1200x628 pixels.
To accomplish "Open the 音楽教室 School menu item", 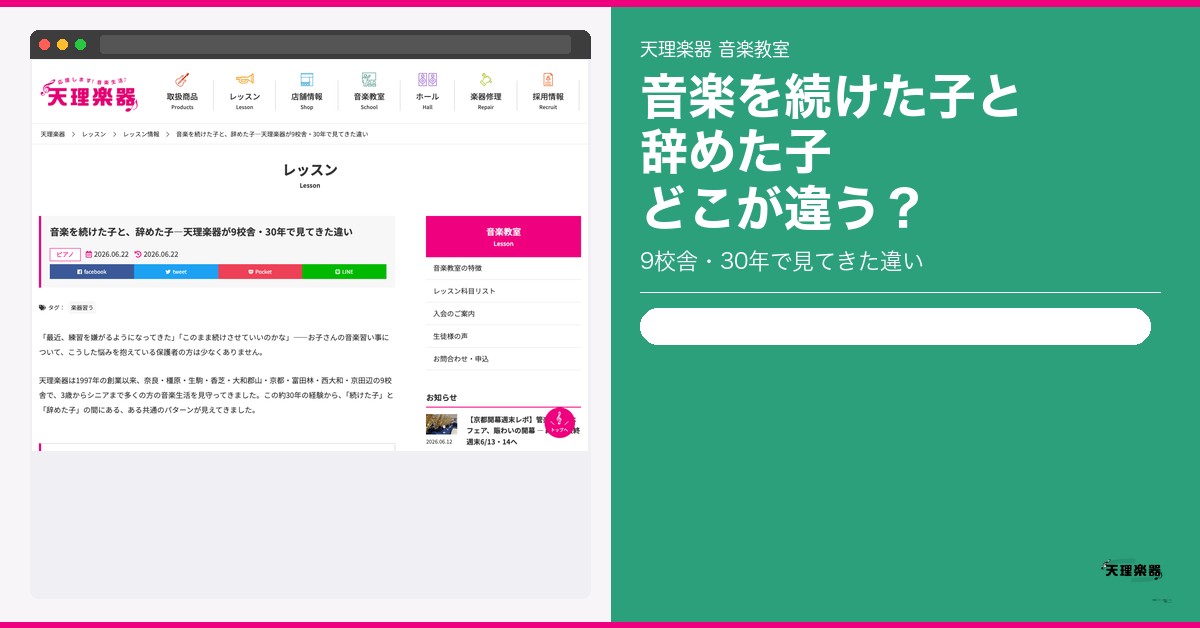I will [369, 92].
